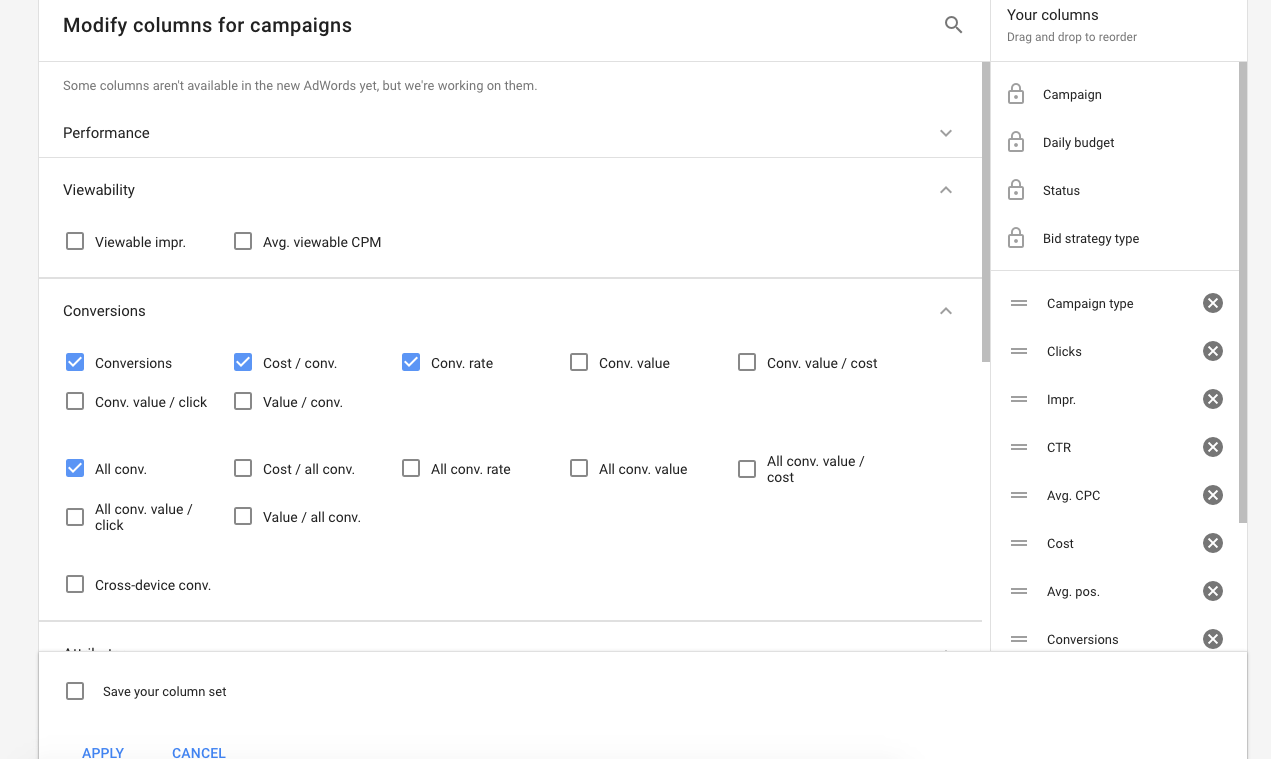Collapse the Conversions section
This screenshot has height=759, width=1271.
pyautogui.click(x=945, y=310)
